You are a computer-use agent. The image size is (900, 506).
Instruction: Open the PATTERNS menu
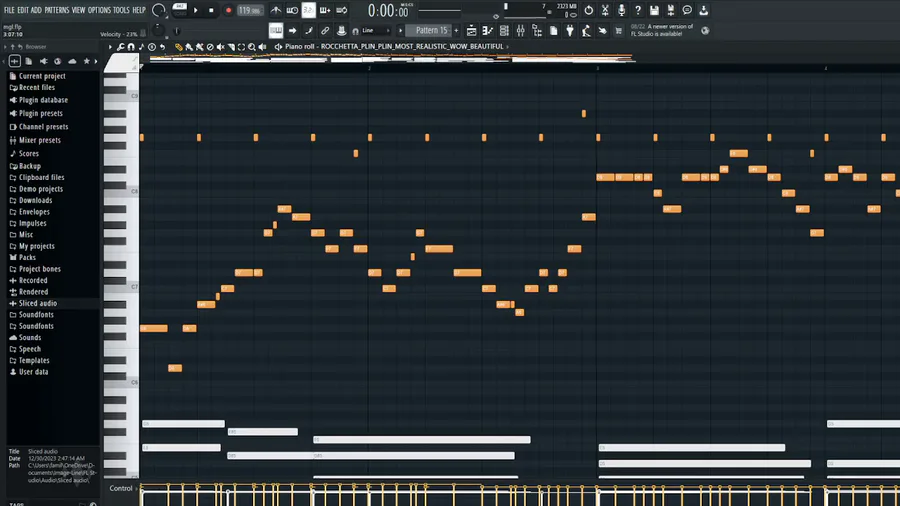coord(57,10)
